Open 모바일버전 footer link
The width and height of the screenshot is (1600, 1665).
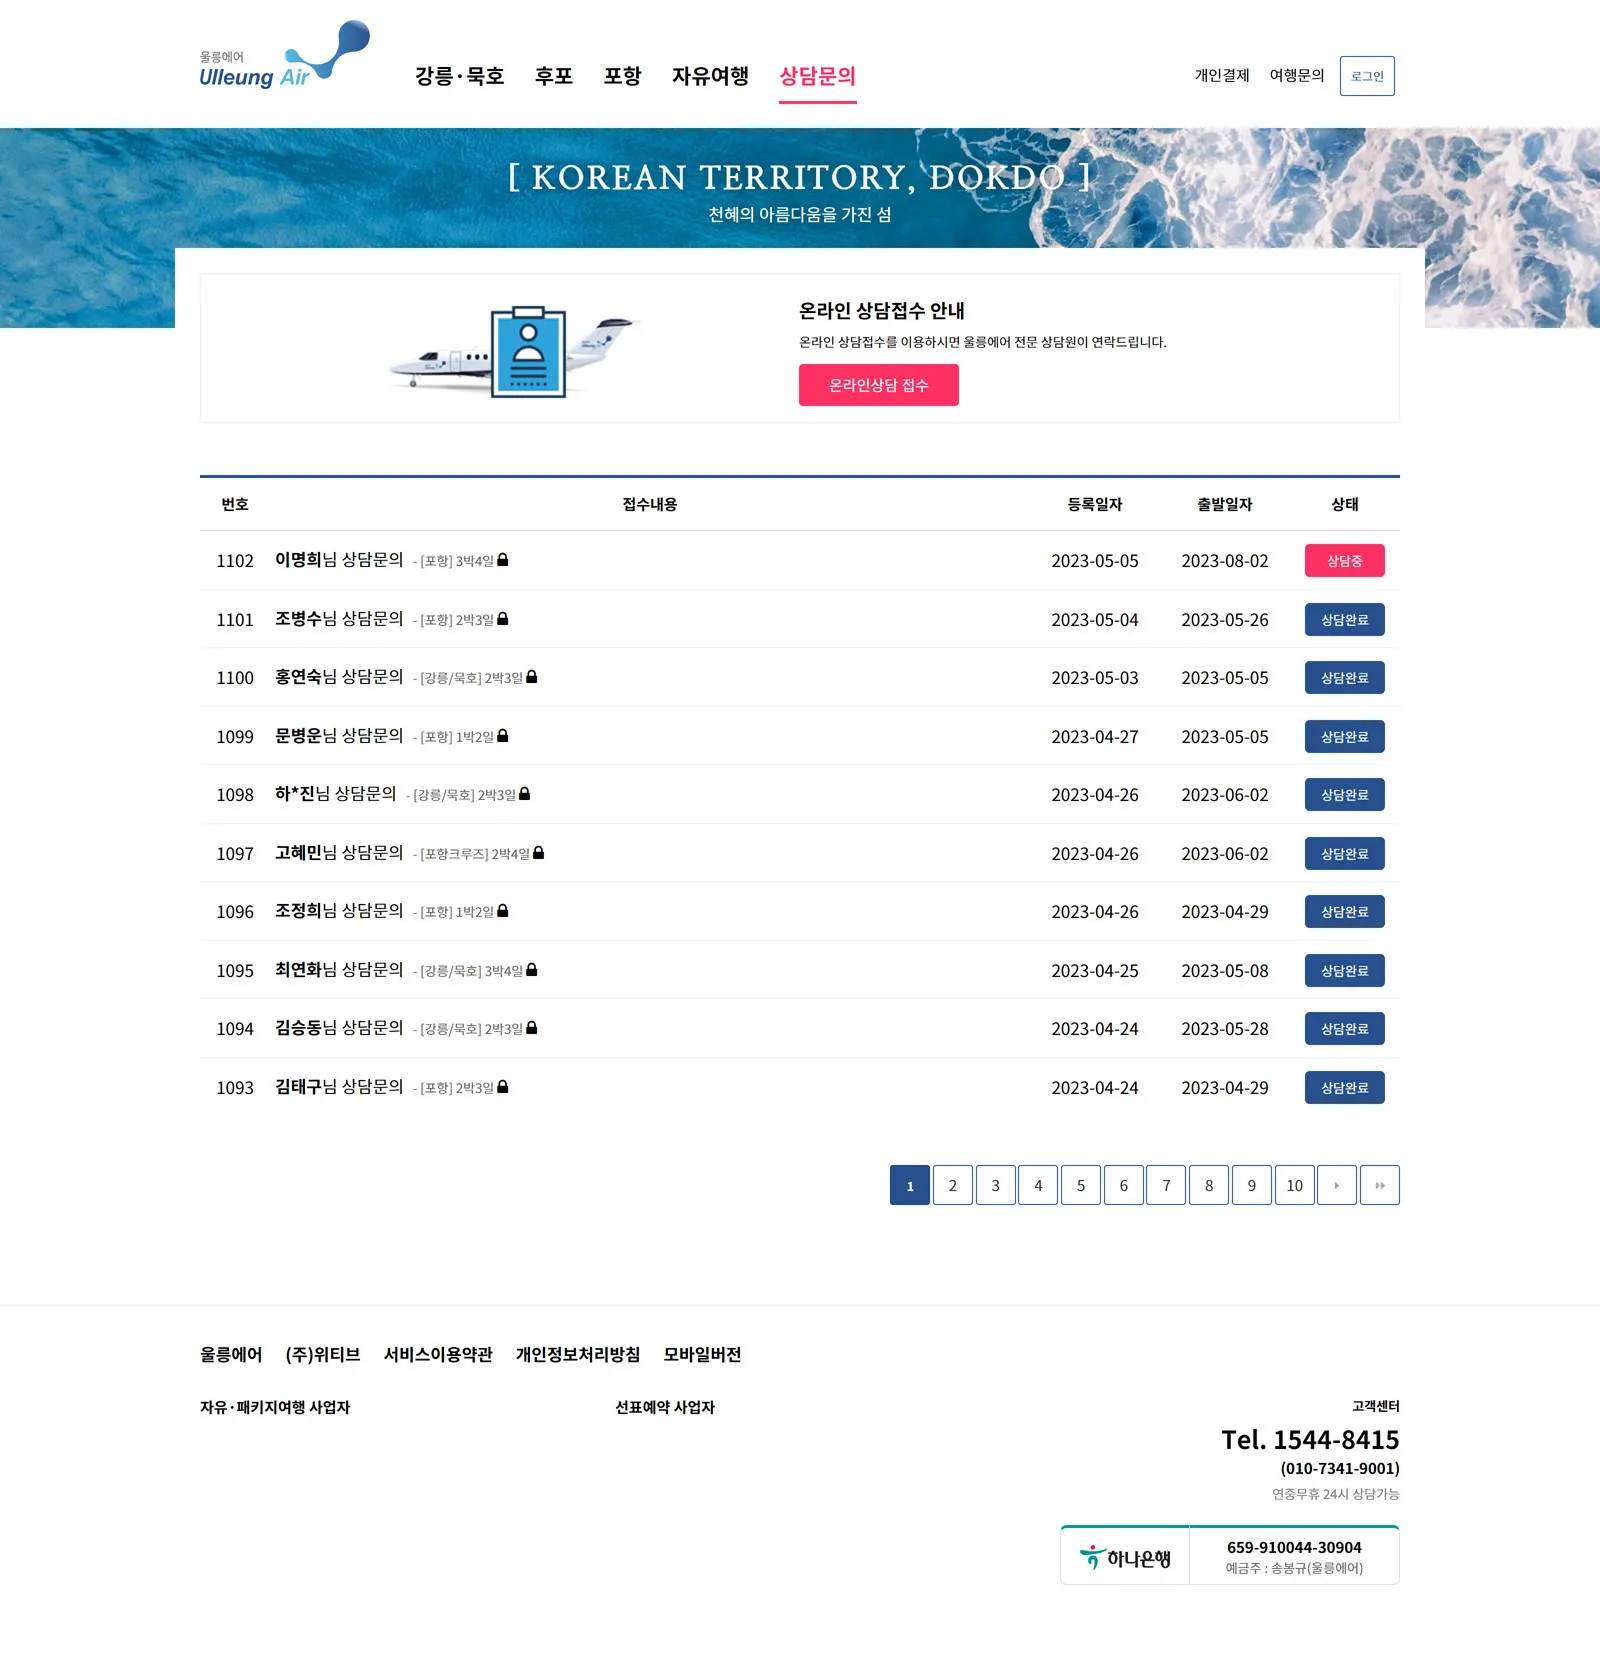702,1355
